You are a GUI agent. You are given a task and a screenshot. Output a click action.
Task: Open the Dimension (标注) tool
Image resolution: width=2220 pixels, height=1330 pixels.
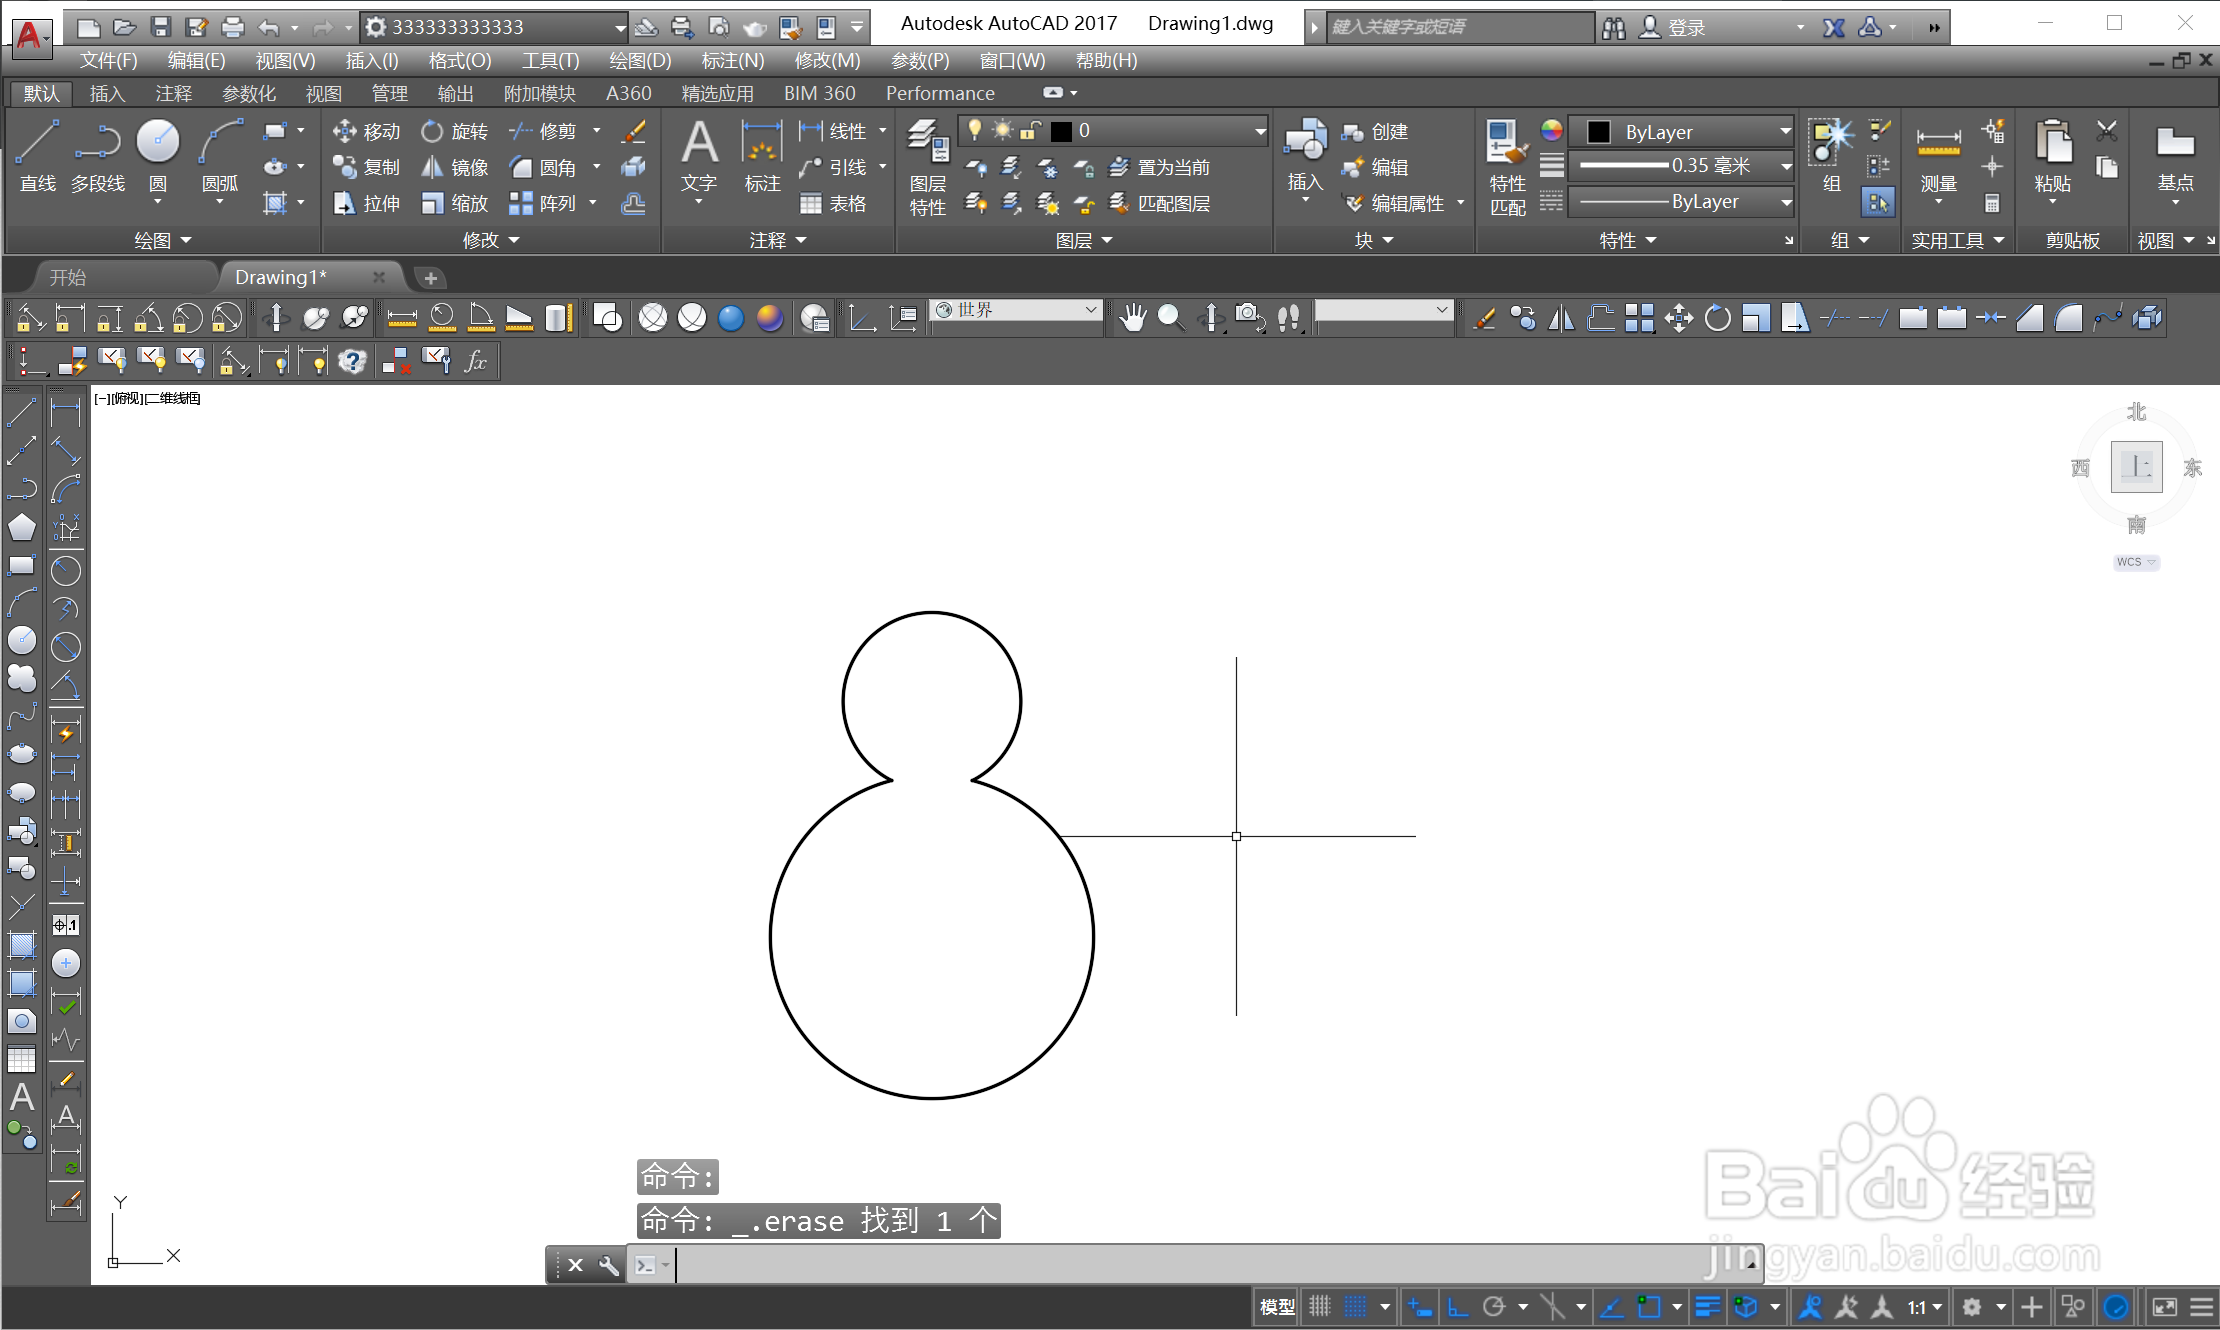(x=762, y=156)
